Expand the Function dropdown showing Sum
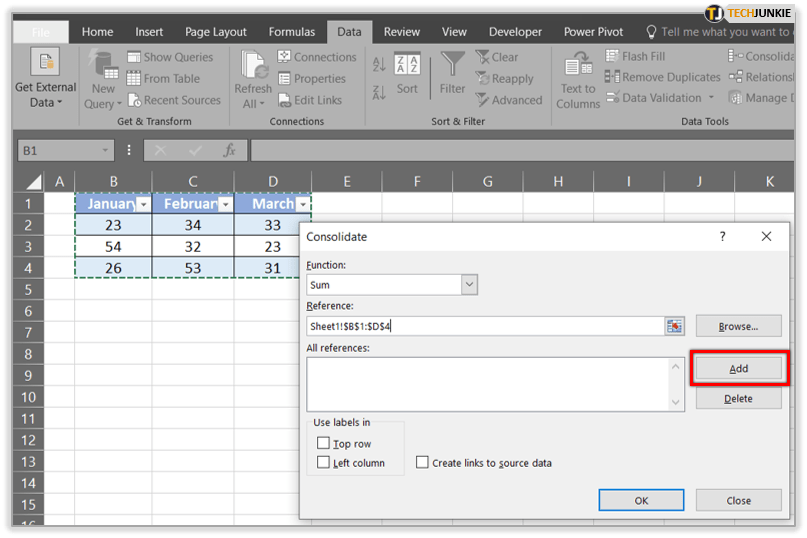The height and width of the screenshot is (538, 807). click(469, 285)
